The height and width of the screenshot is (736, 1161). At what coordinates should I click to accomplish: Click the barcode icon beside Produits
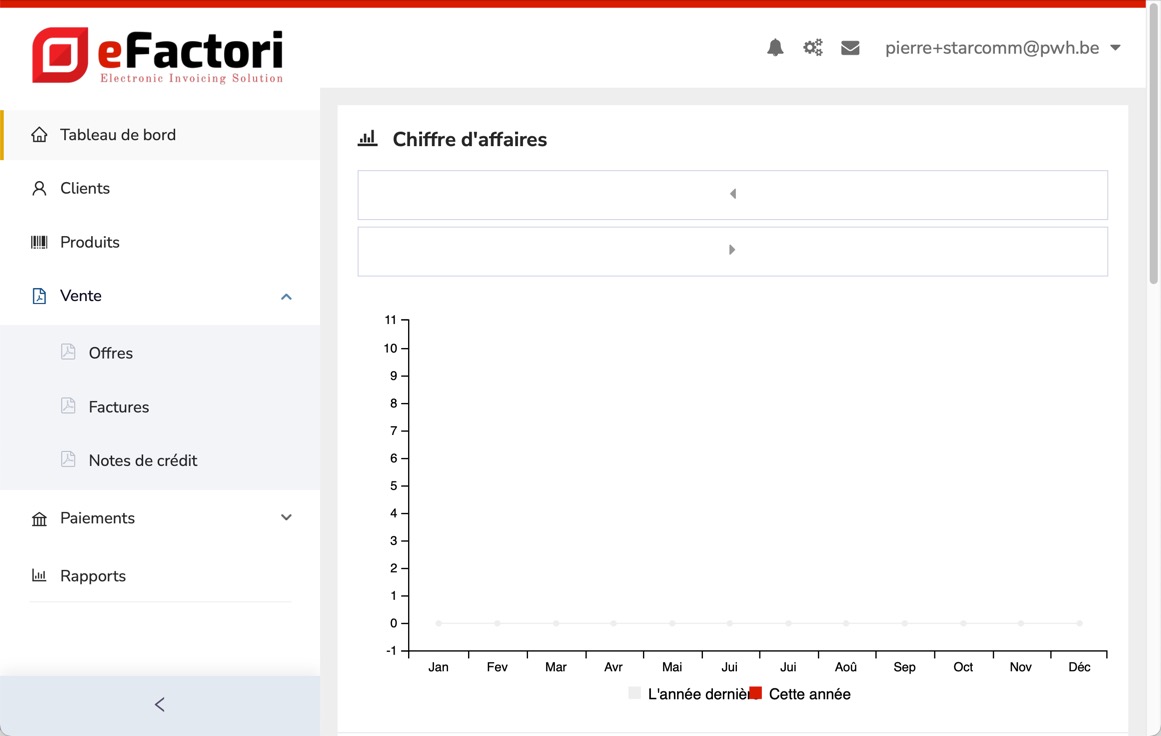[x=39, y=242]
